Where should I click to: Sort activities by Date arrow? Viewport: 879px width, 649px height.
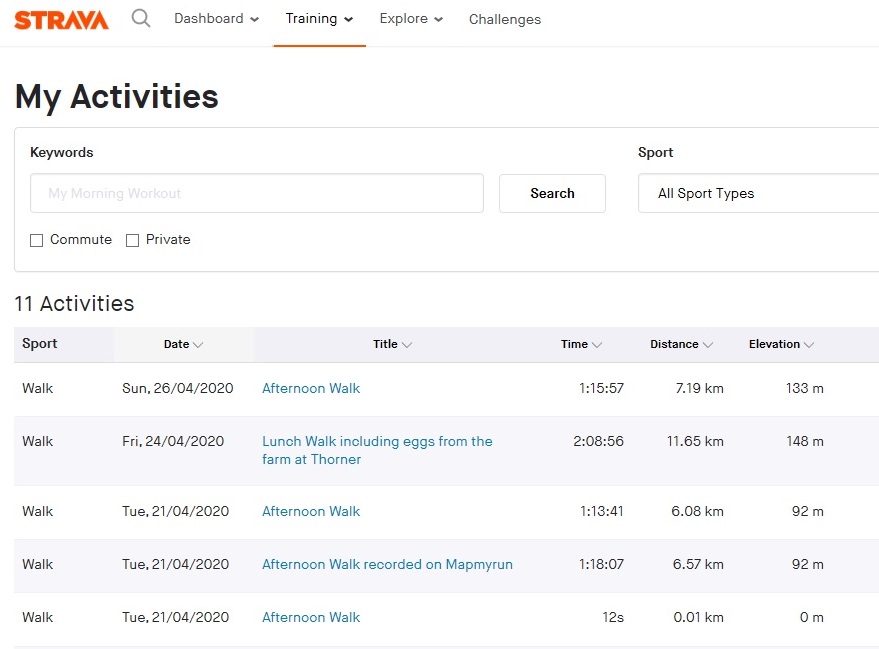point(198,345)
